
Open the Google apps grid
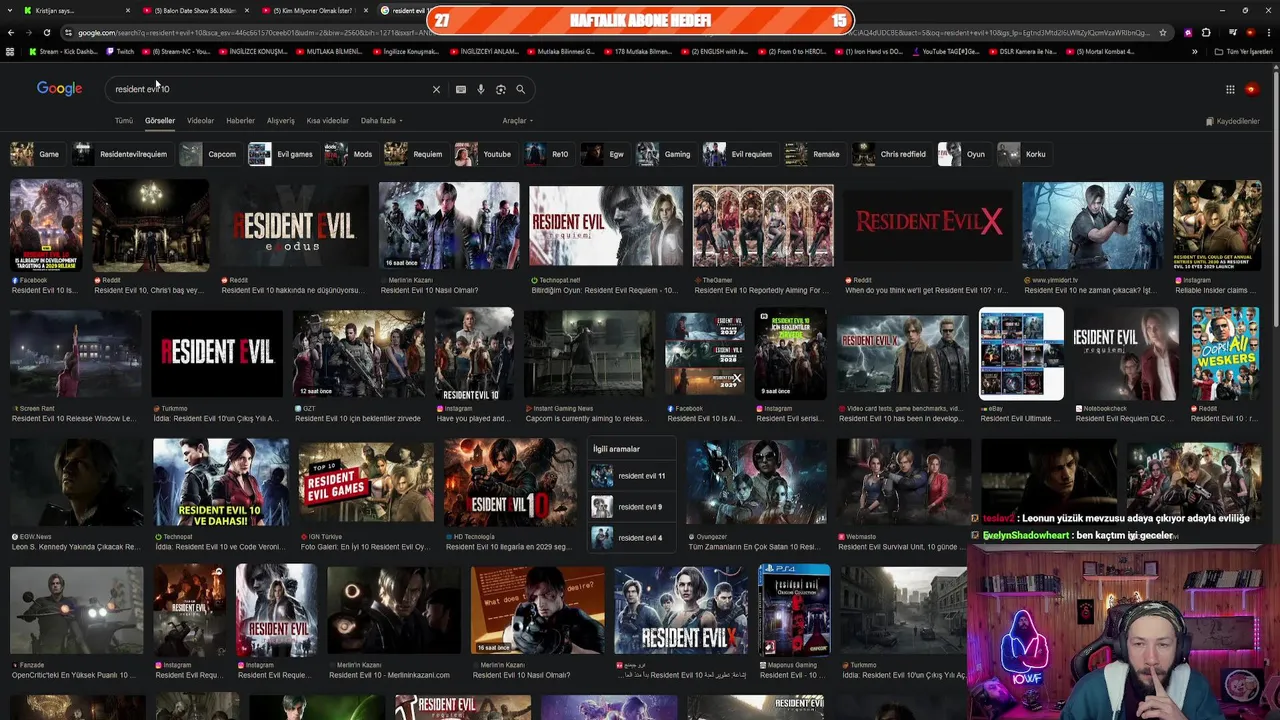coord(1230,89)
